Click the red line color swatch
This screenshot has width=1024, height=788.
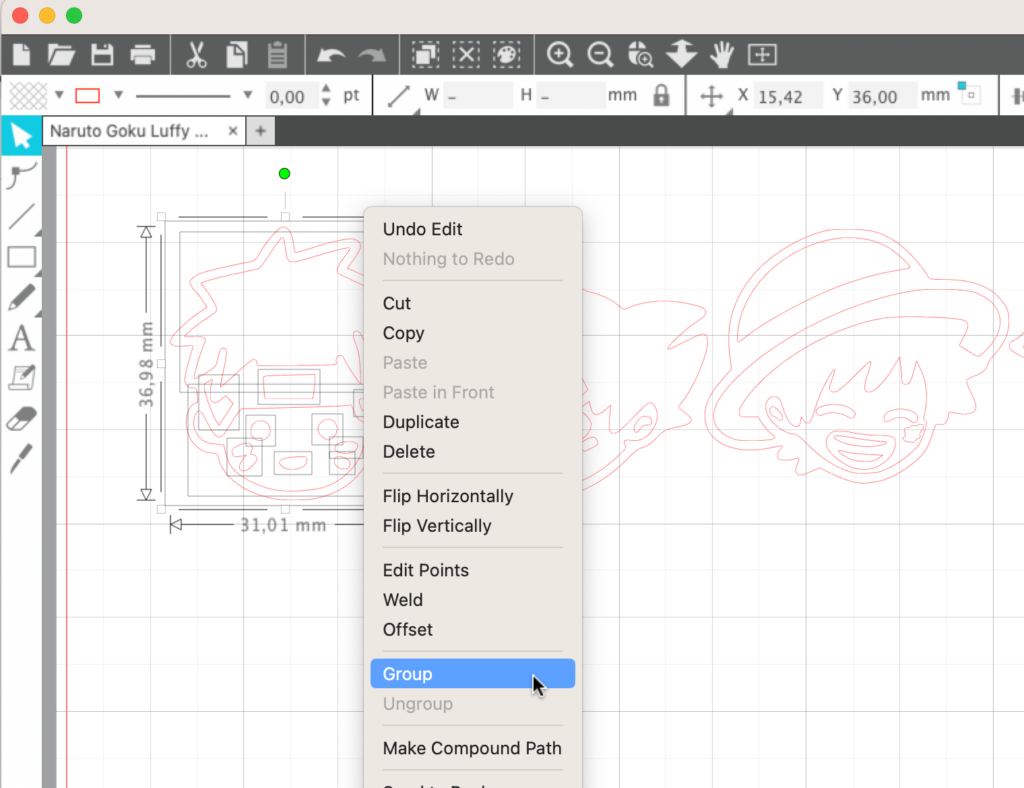(88, 96)
